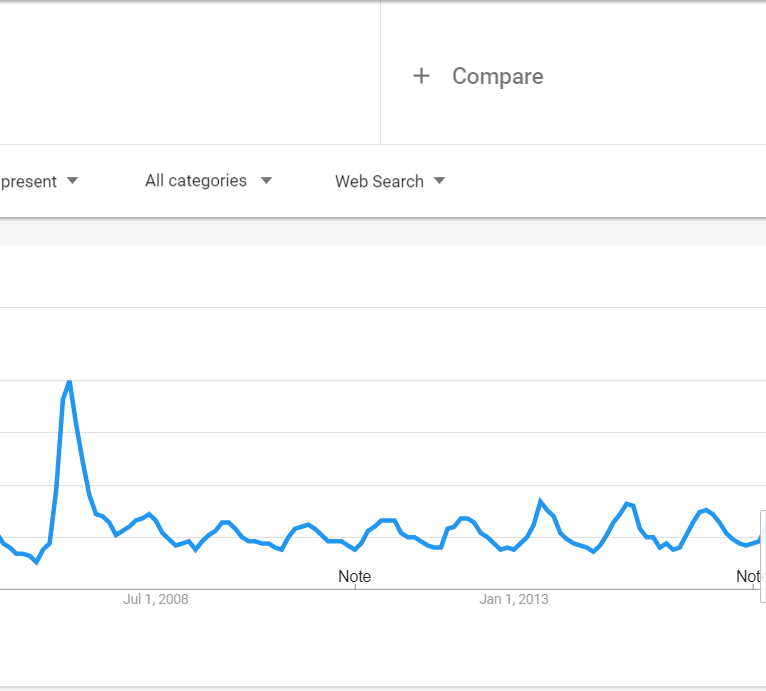The width and height of the screenshot is (766, 691).
Task: Expand the Web Search type dropdown
Action: (x=379, y=181)
